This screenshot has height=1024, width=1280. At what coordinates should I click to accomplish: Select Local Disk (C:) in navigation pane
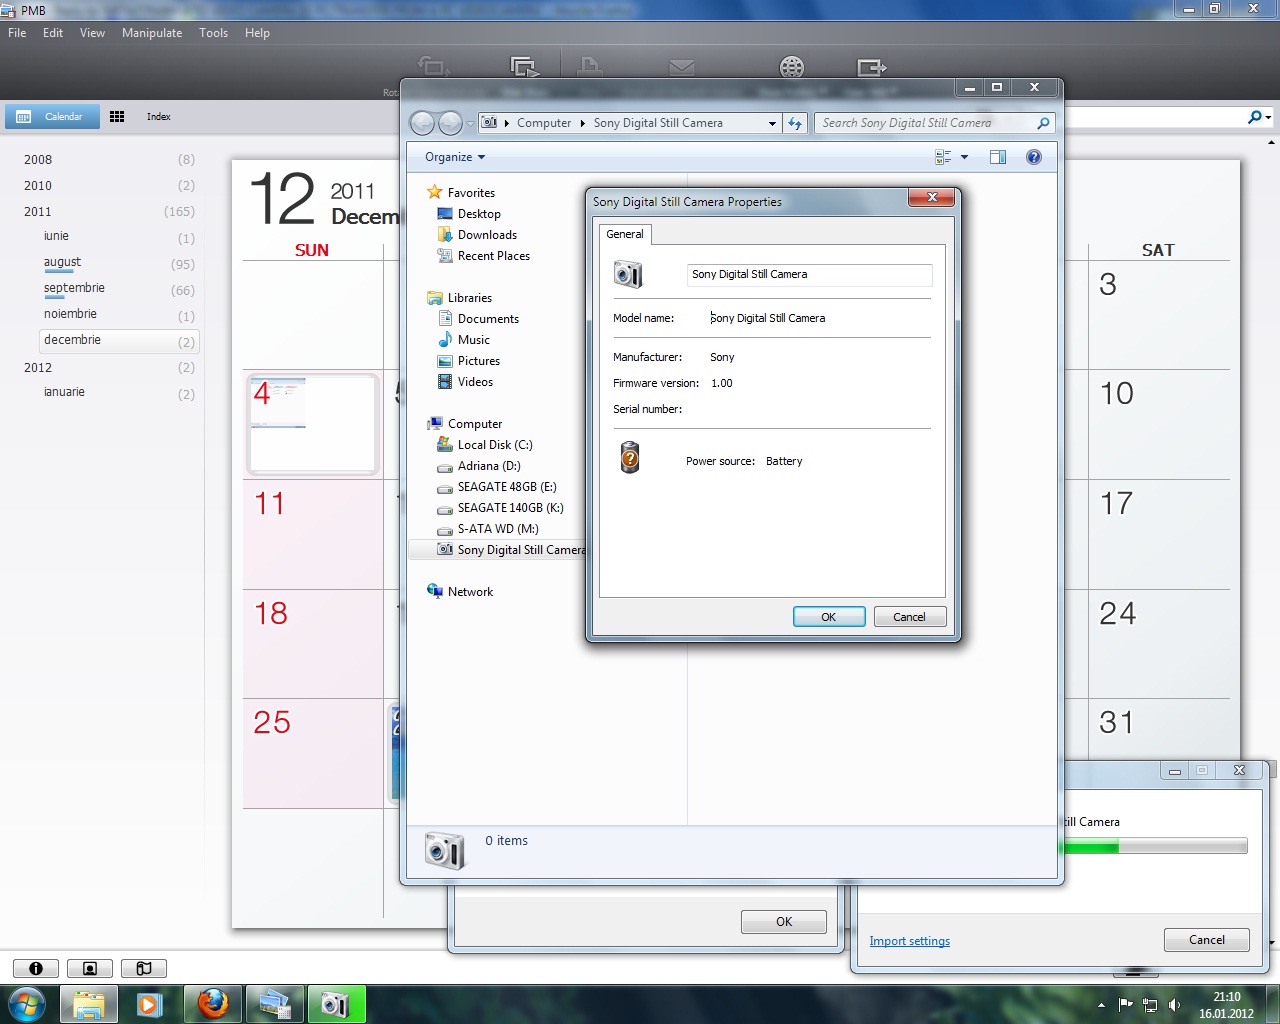click(x=495, y=445)
